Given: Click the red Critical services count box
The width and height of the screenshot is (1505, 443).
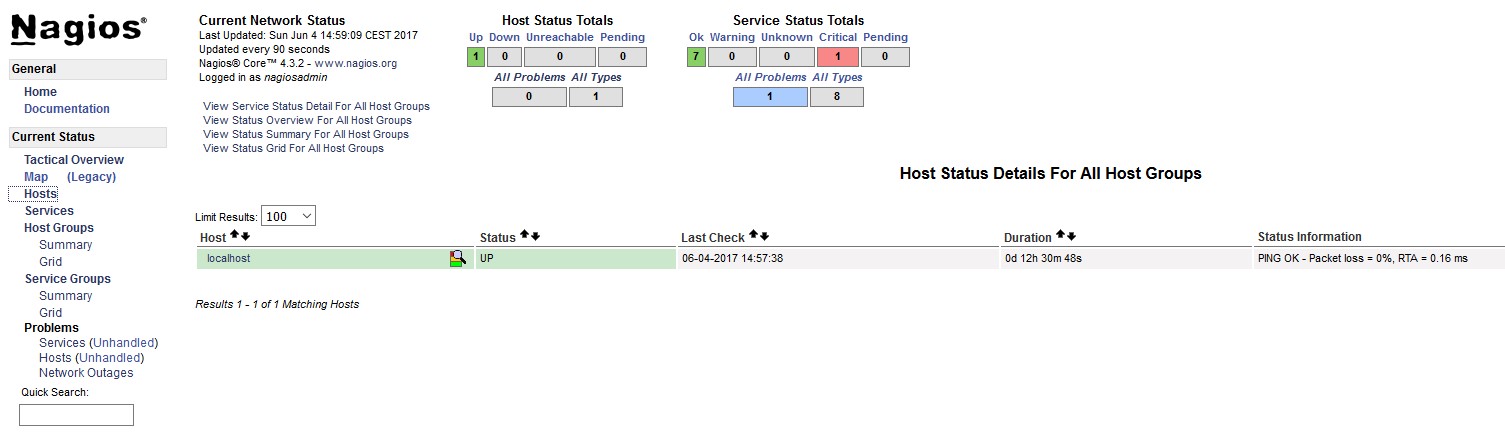Looking at the screenshot, I should click(x=837, y=57).
